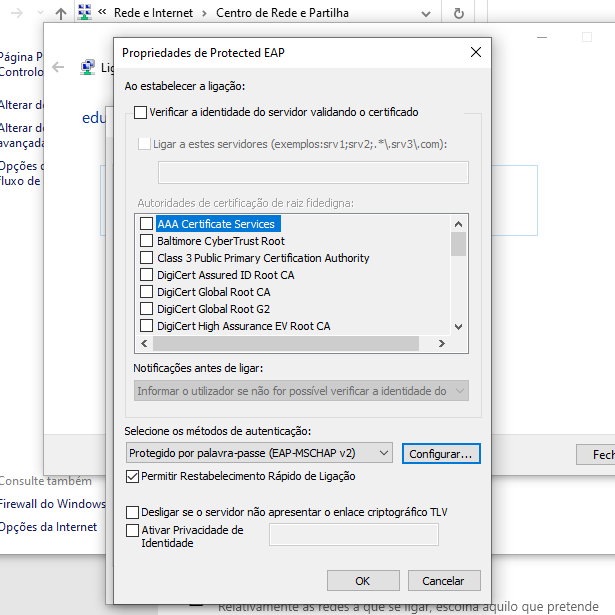
Task: Click the horizontal scrollbar thumb in certificate list
Action: pos(286,343)
